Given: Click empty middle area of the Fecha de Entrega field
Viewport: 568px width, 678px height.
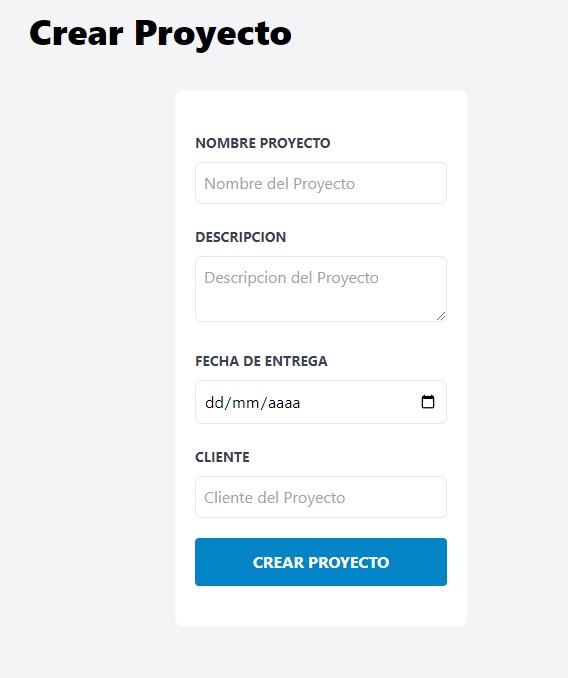Looking at the screenshot, I should click(x=359, y=402).
